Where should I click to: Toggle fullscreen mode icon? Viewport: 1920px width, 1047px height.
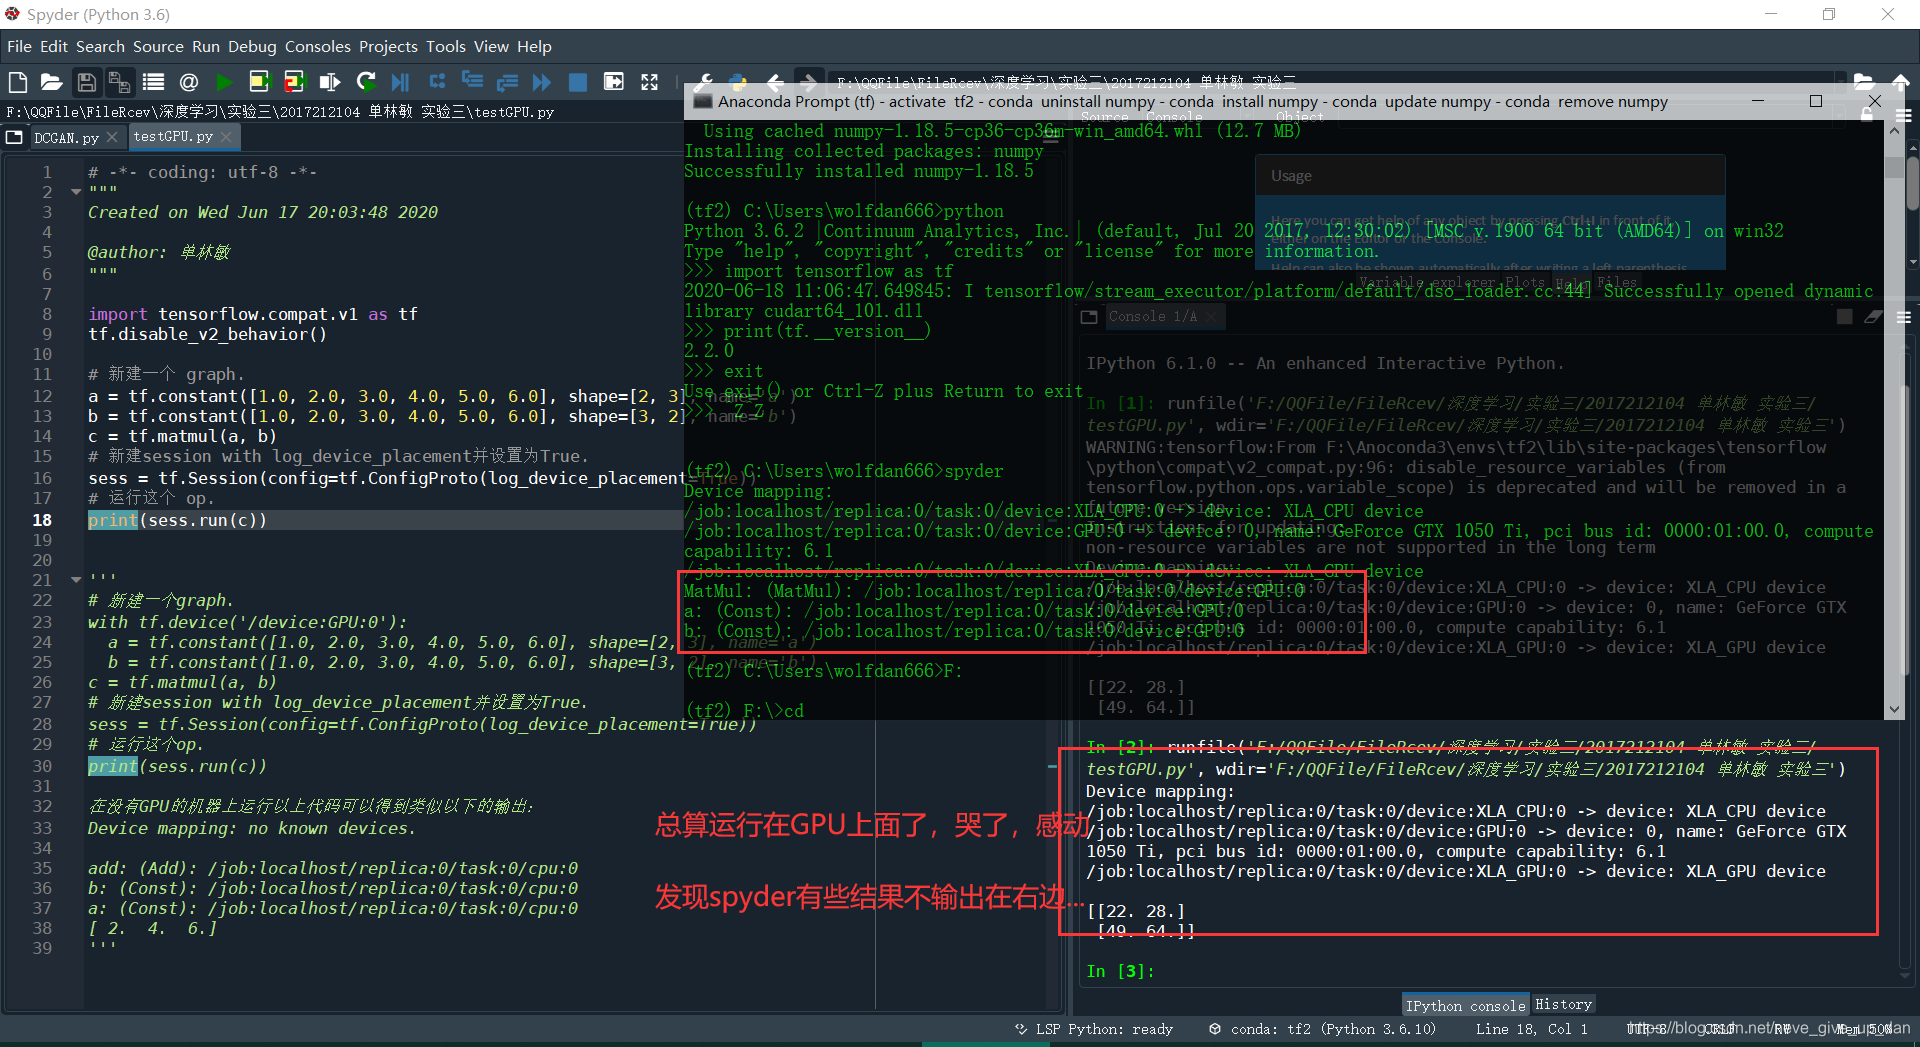650,82
